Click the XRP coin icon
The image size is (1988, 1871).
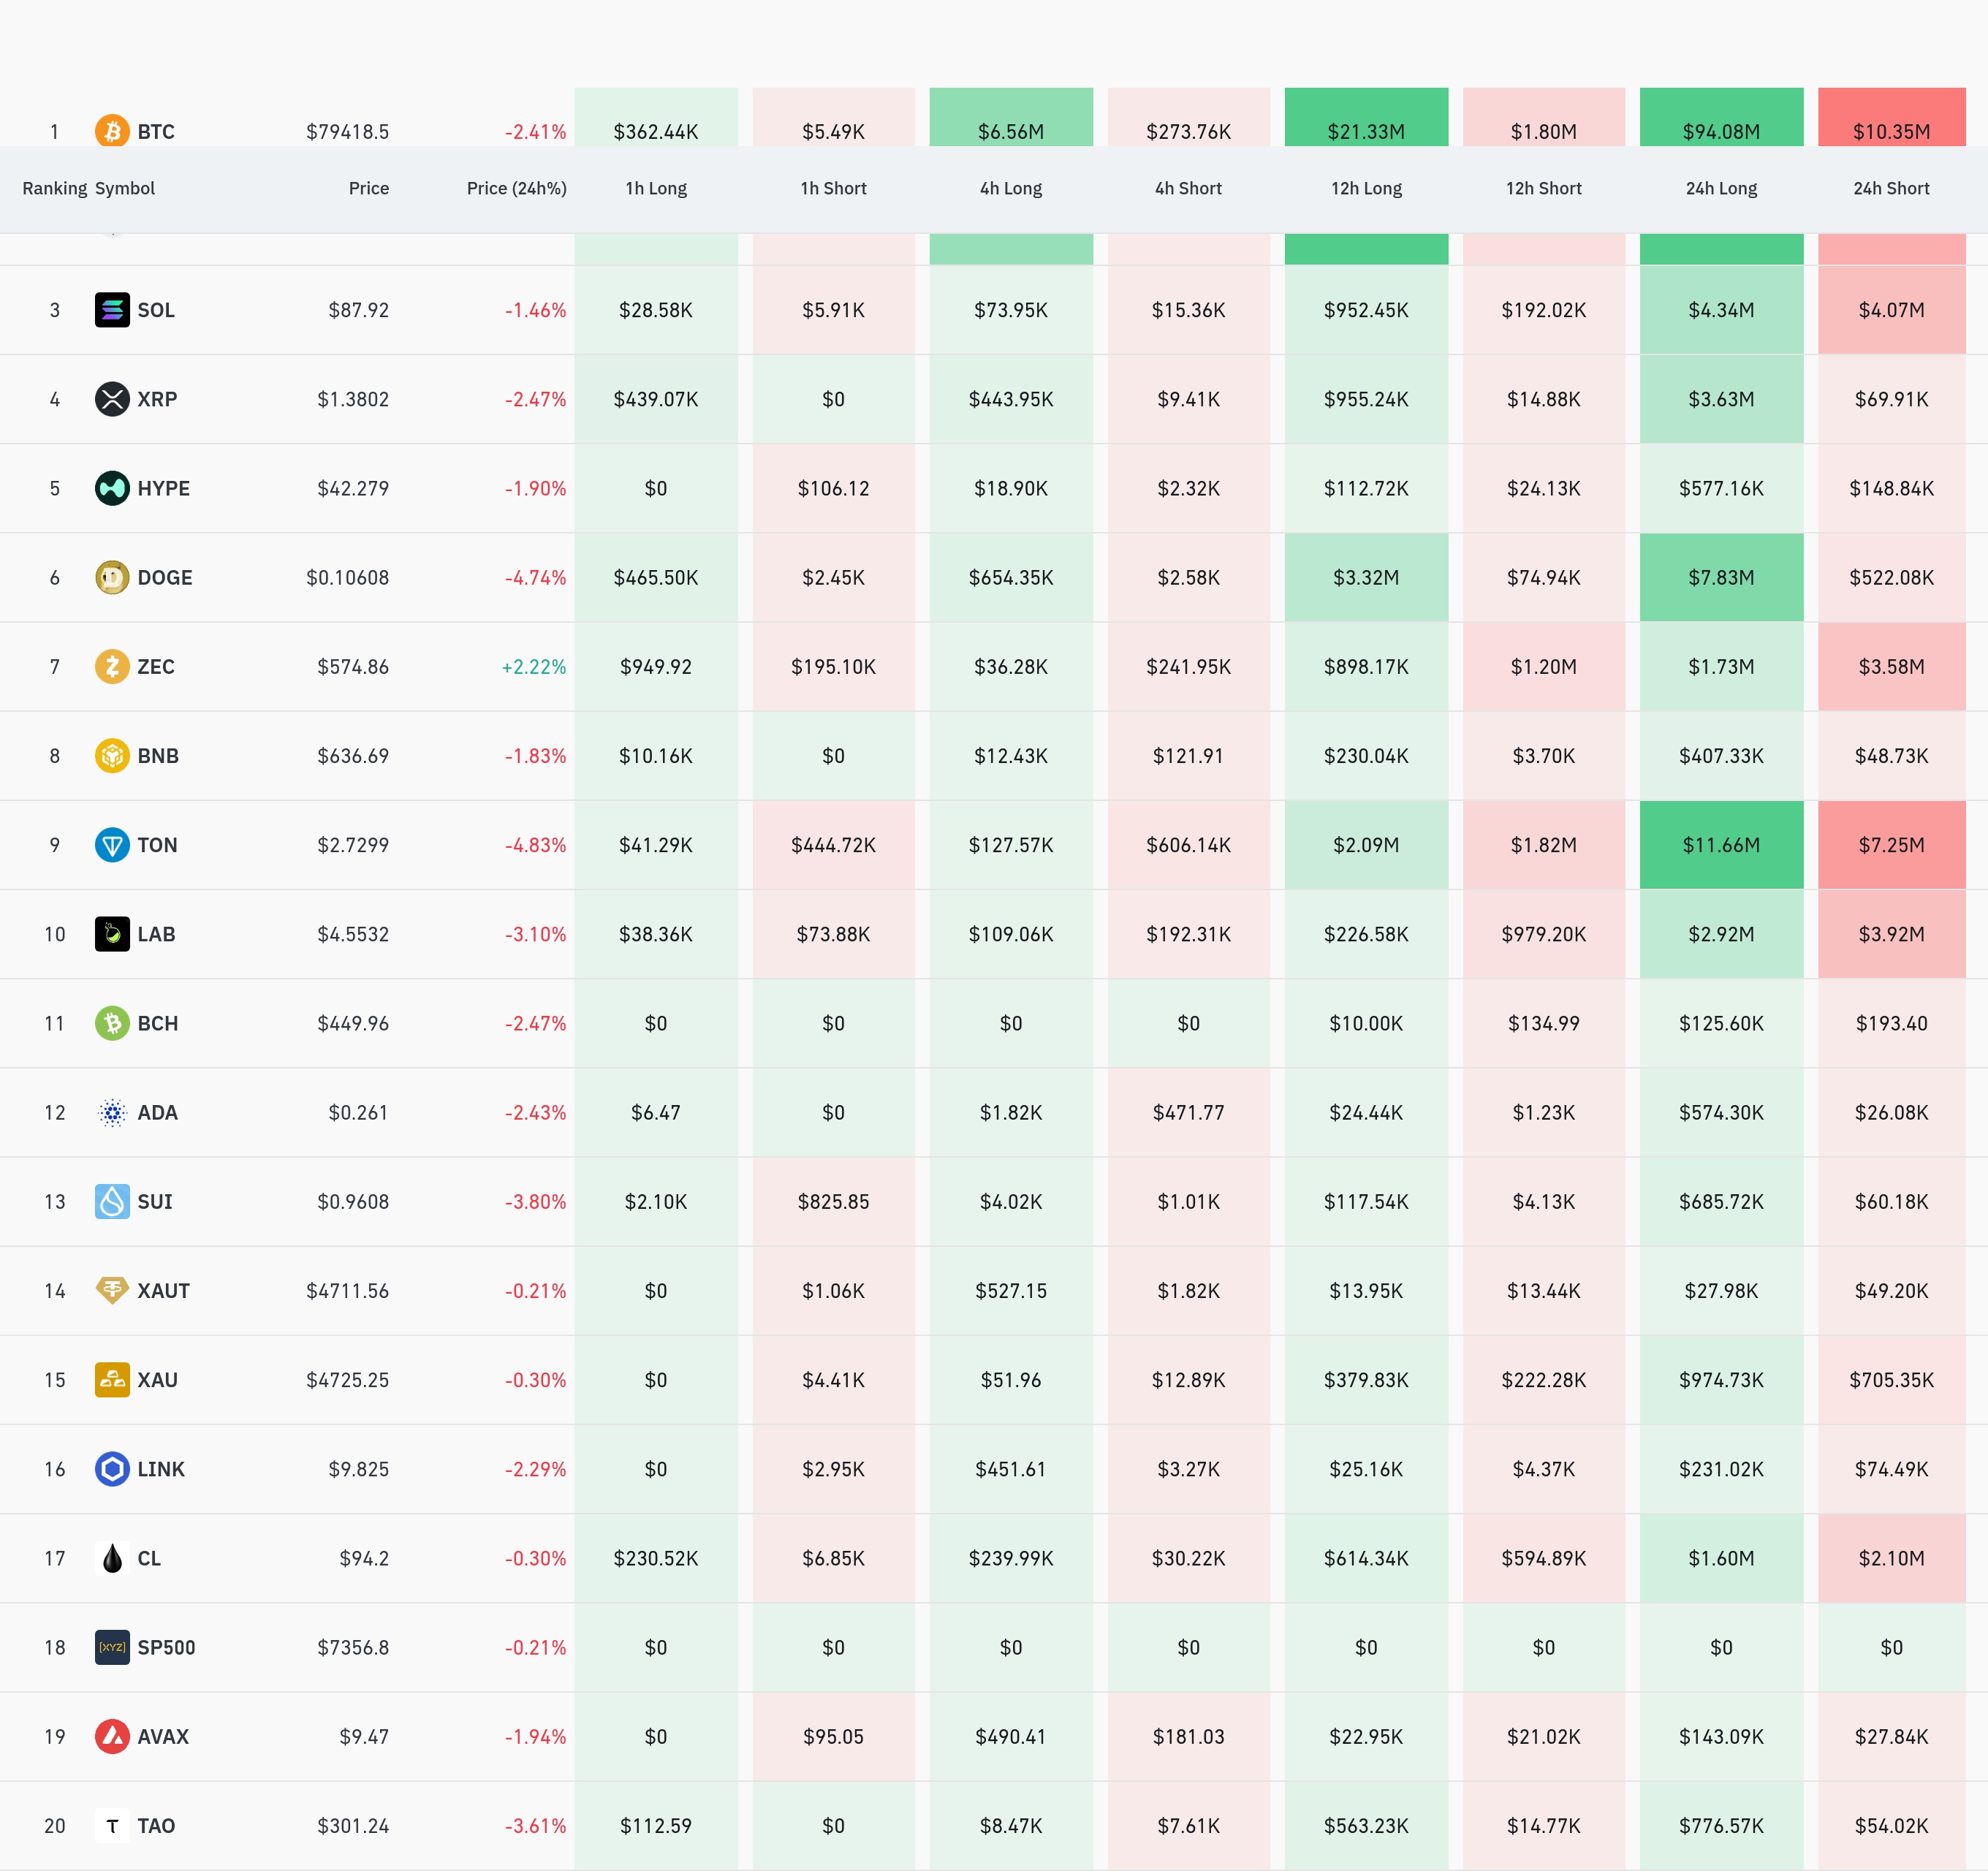112,399
